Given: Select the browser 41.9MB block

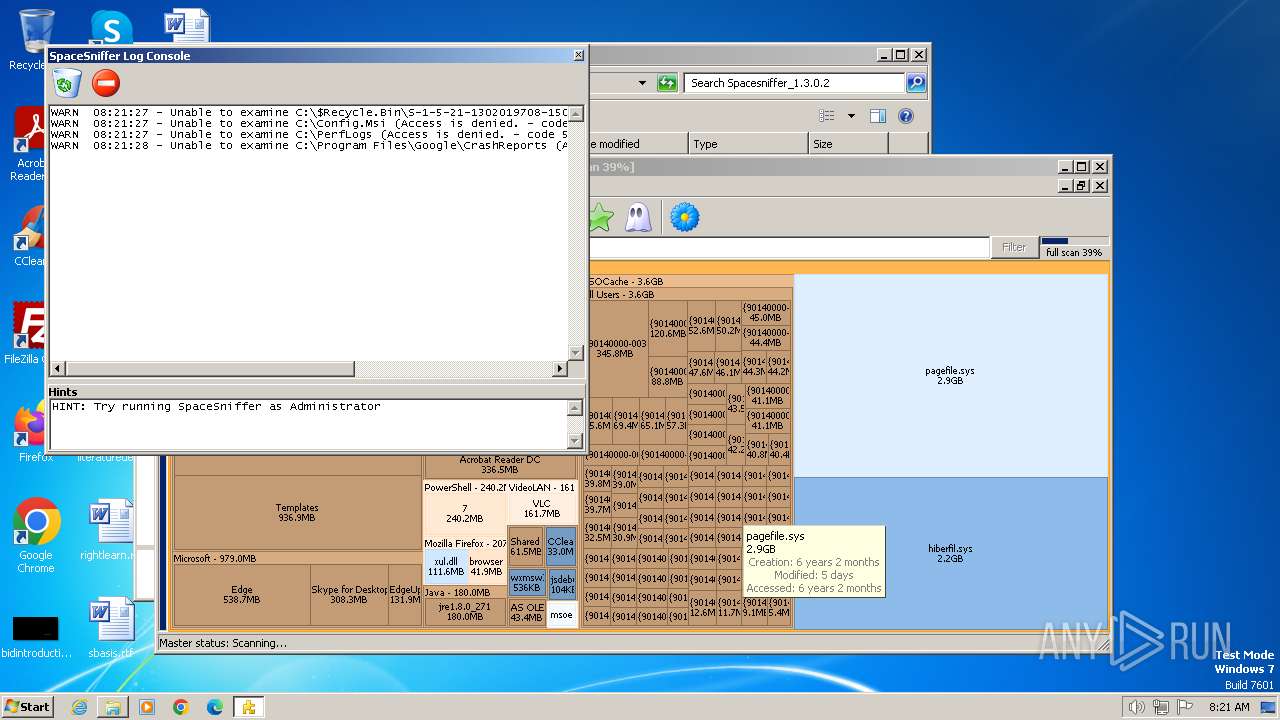Looking at the screenshot, I should 486,567.
